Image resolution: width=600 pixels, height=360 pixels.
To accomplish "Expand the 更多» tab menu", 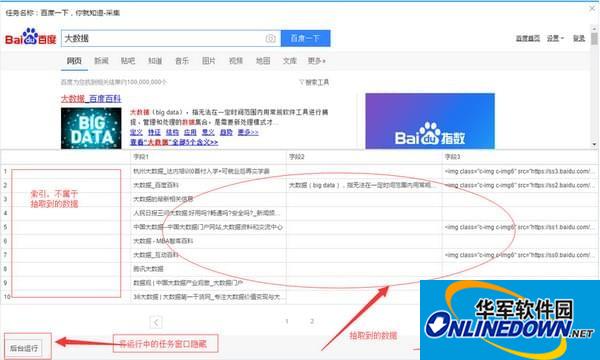I will click(317, 60).
